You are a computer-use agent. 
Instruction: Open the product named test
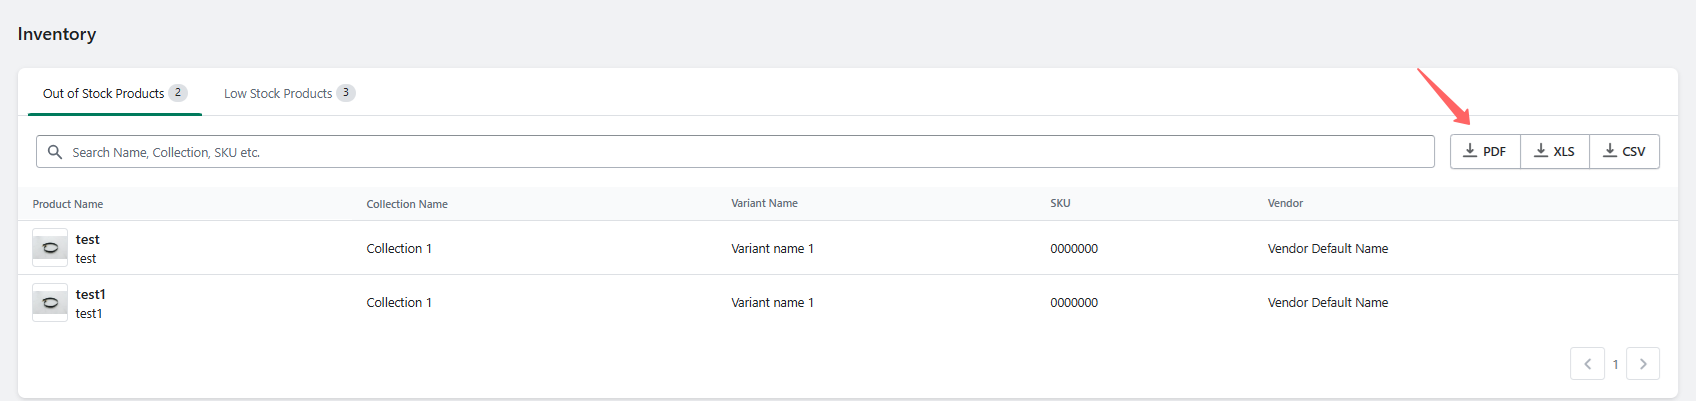pyautogui.click(x=88, y=239)
